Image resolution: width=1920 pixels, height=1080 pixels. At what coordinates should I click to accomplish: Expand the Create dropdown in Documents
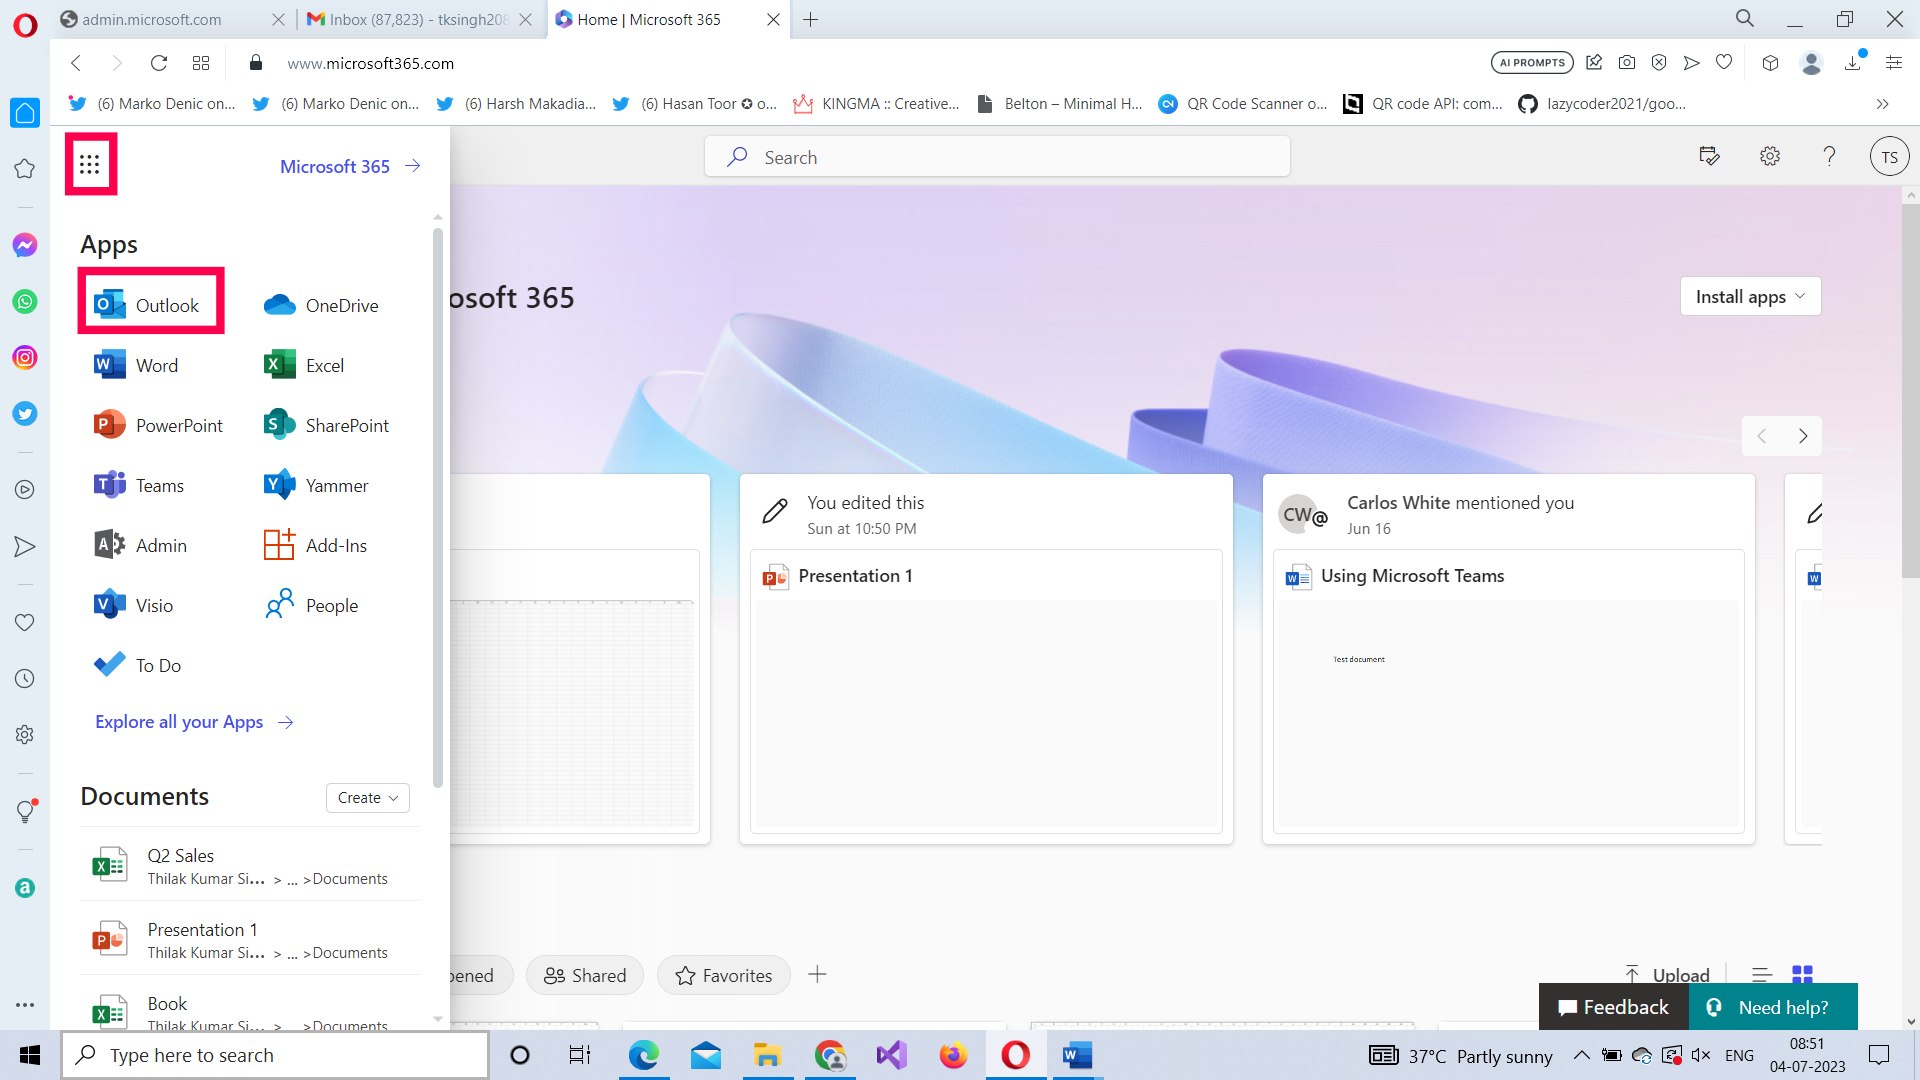coord(368,797)
